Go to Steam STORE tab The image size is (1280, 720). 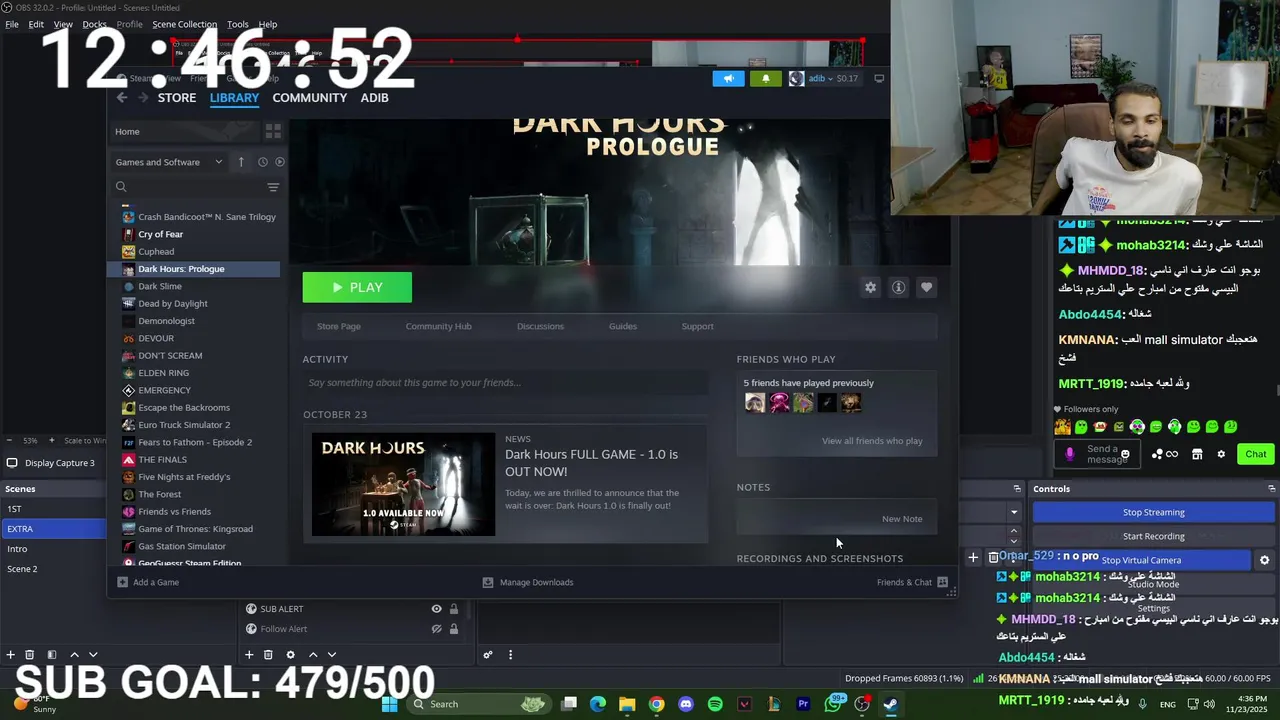tap(177, 97)
